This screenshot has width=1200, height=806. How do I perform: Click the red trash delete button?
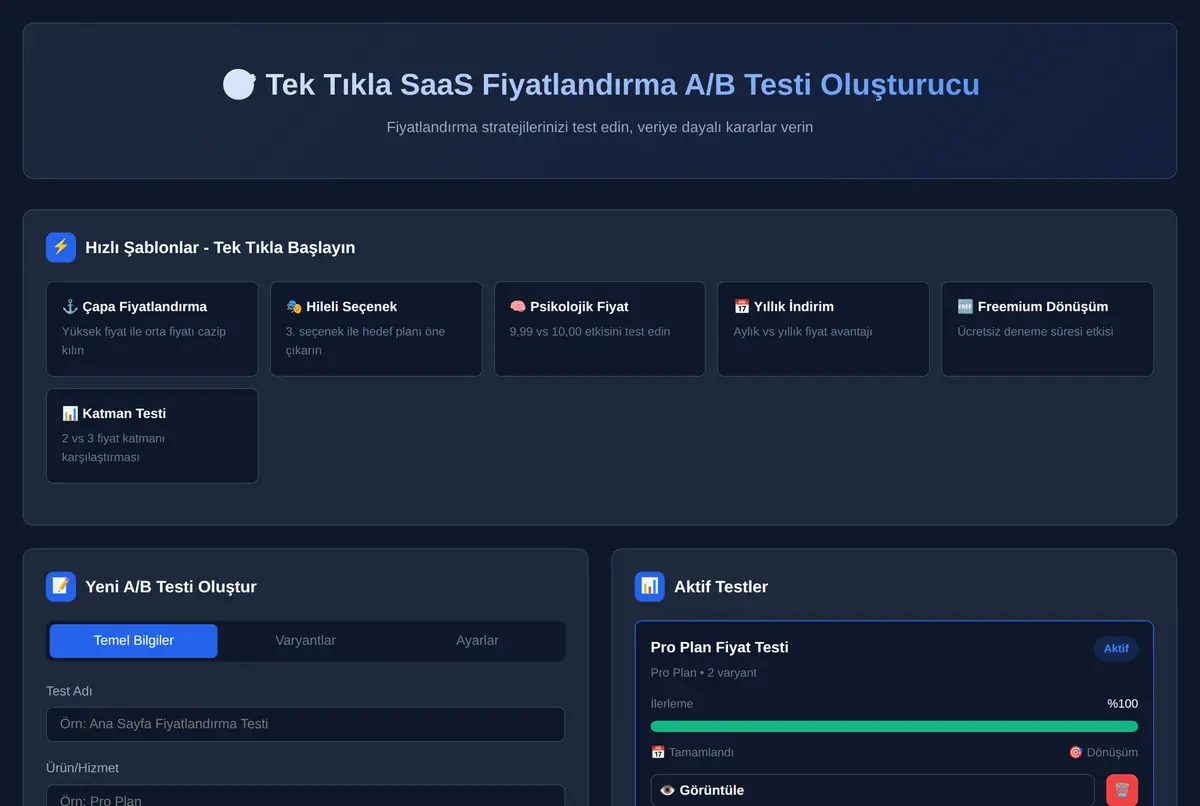(1122, 790)
